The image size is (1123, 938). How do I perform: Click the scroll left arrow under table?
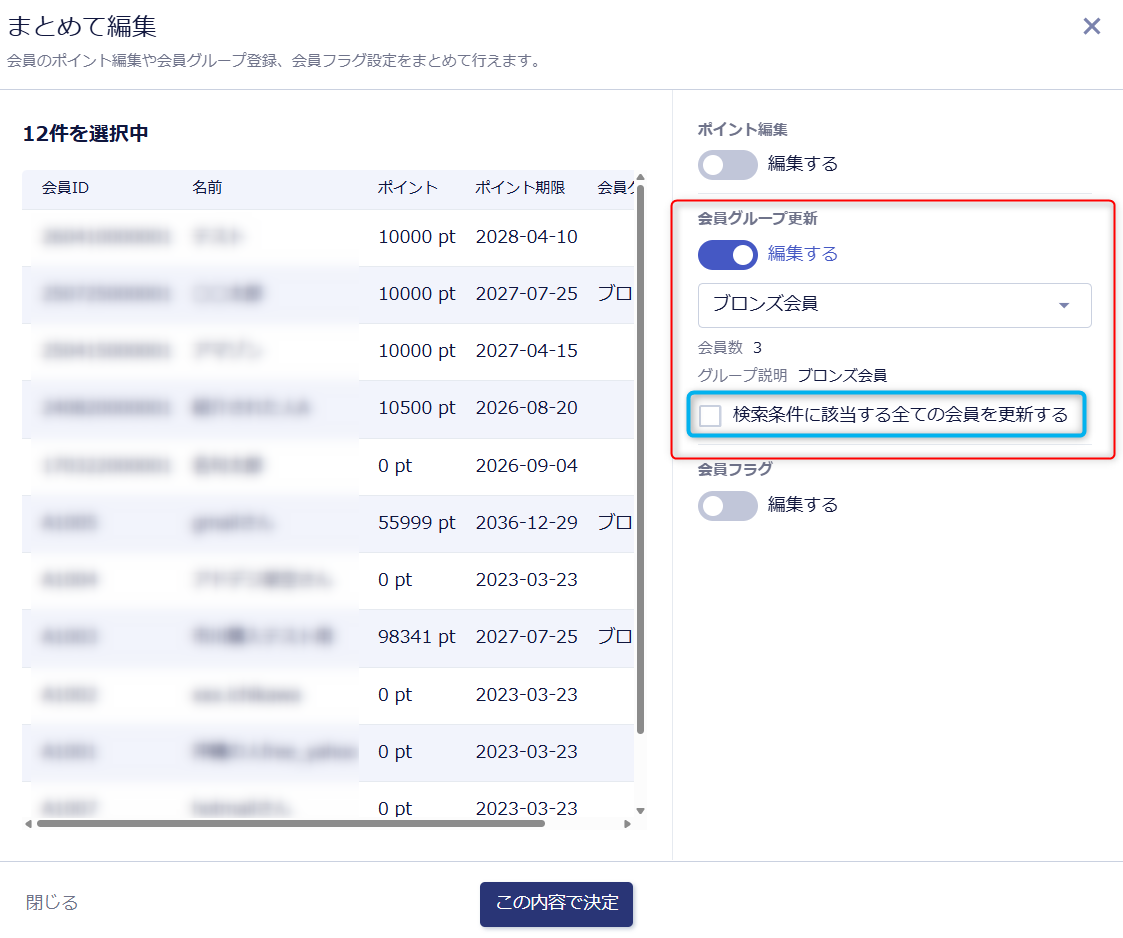pyautogui.click(x=29, y=824)
